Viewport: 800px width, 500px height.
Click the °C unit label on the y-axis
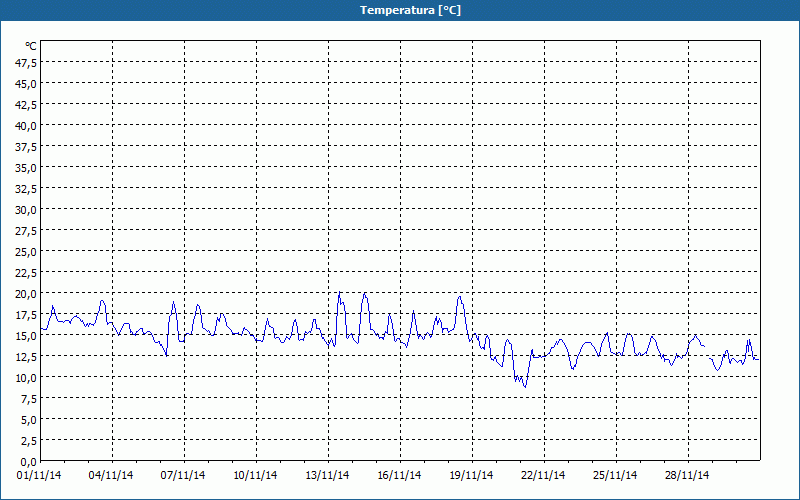coord(31,46)
